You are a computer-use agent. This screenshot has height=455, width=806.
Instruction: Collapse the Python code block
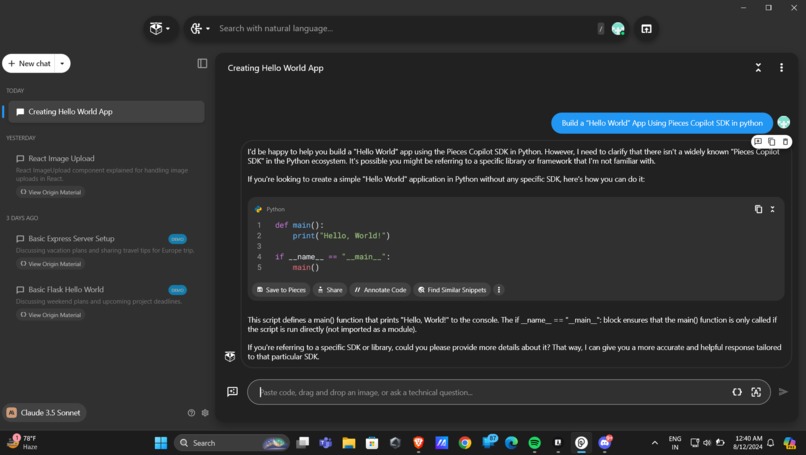point(772,209)
